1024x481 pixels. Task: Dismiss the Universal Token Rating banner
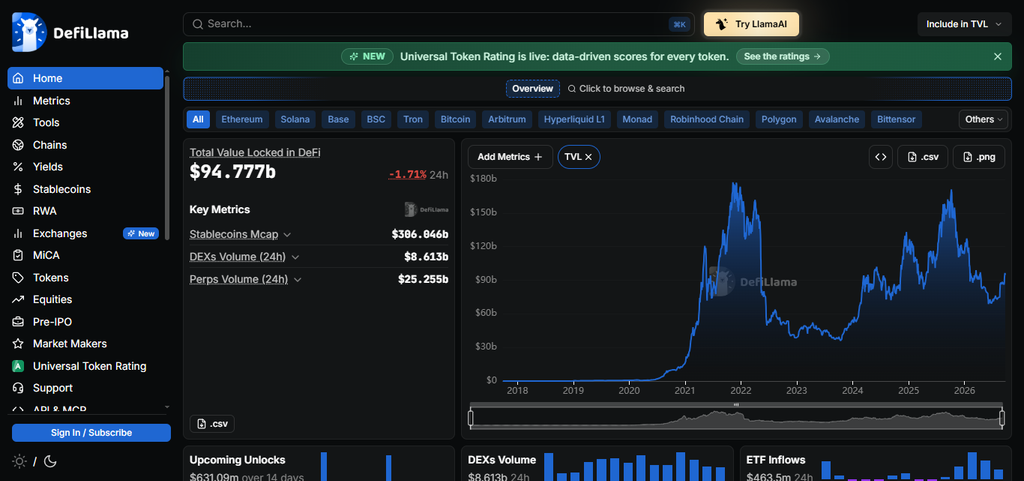(x=997, y=57)
